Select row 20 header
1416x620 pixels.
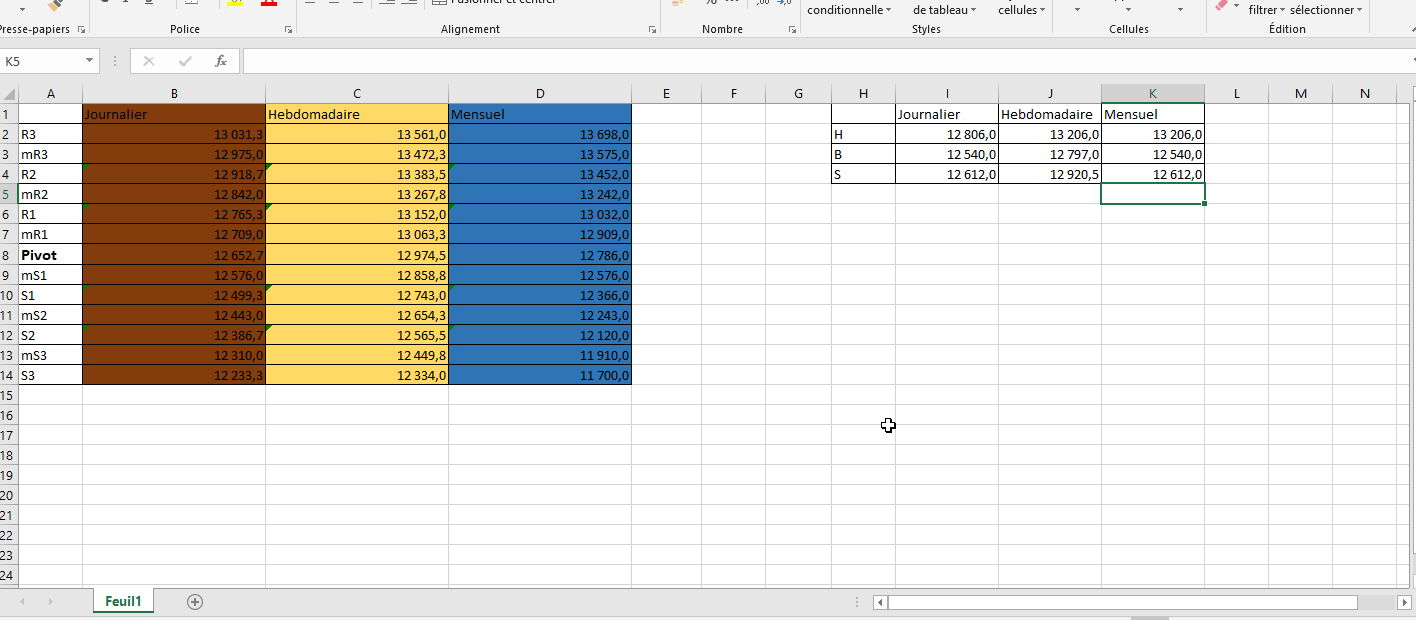(x=9, y=495)
